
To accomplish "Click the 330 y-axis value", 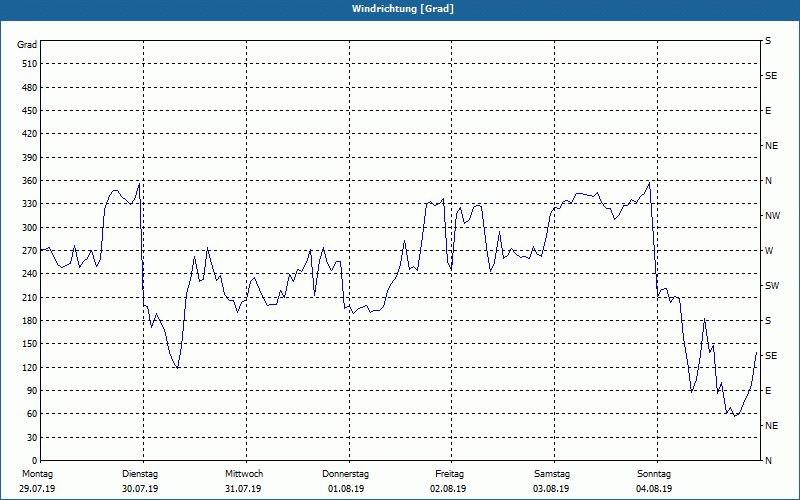I will click(x=30, y=204).
